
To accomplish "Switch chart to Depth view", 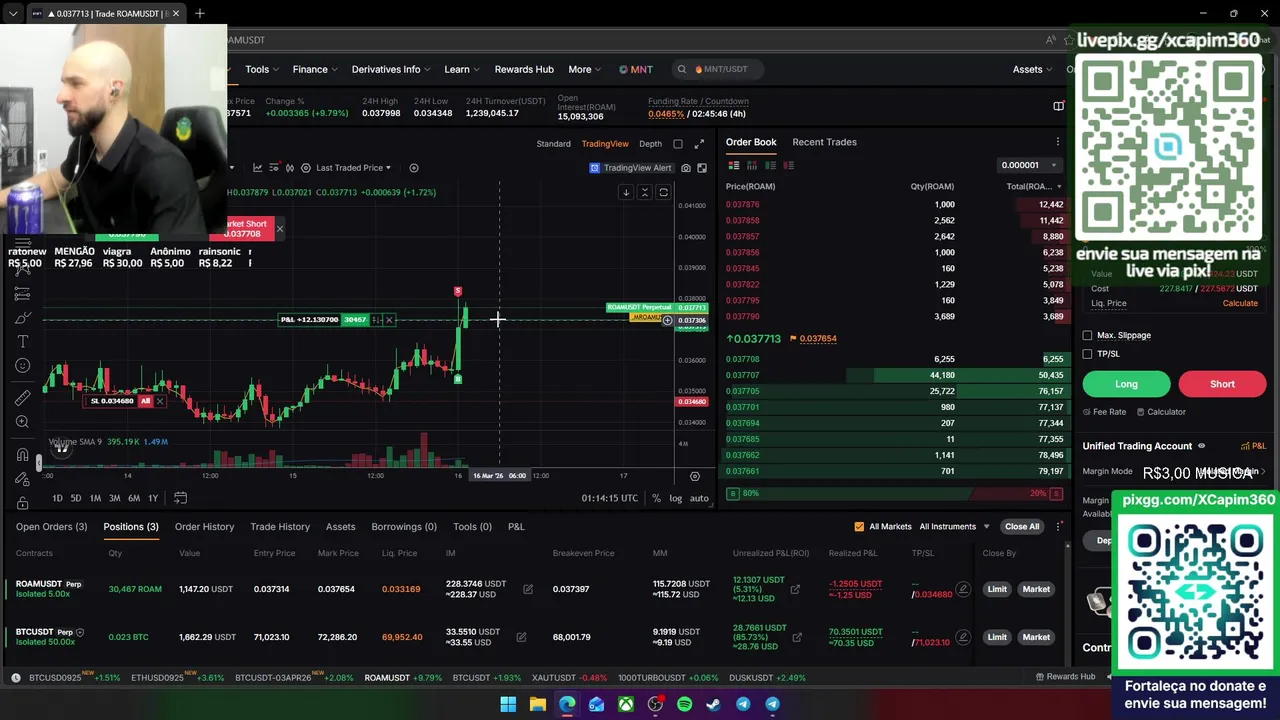I will [x=650, y=144].
